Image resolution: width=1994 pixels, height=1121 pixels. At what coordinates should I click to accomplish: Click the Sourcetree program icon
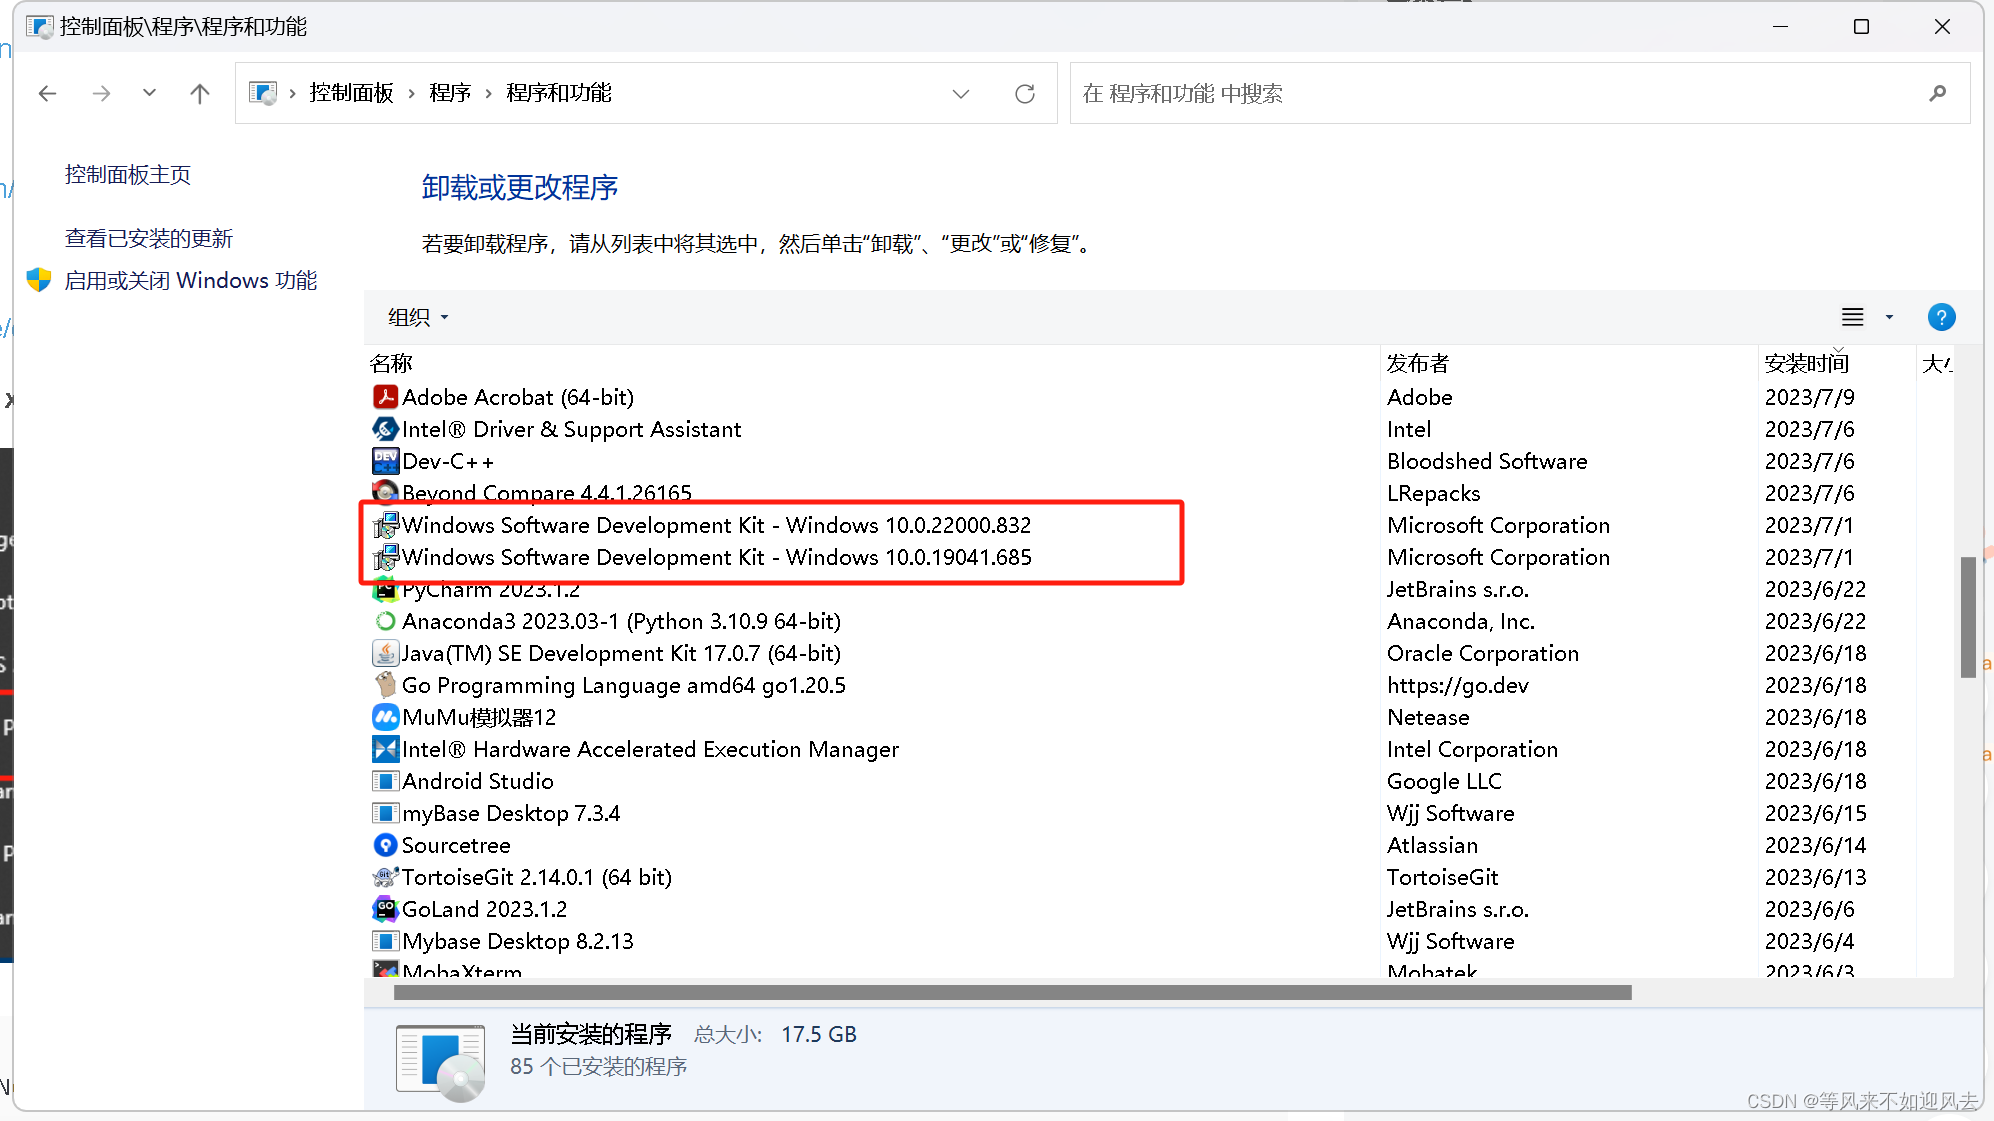[x=385, y=845]
